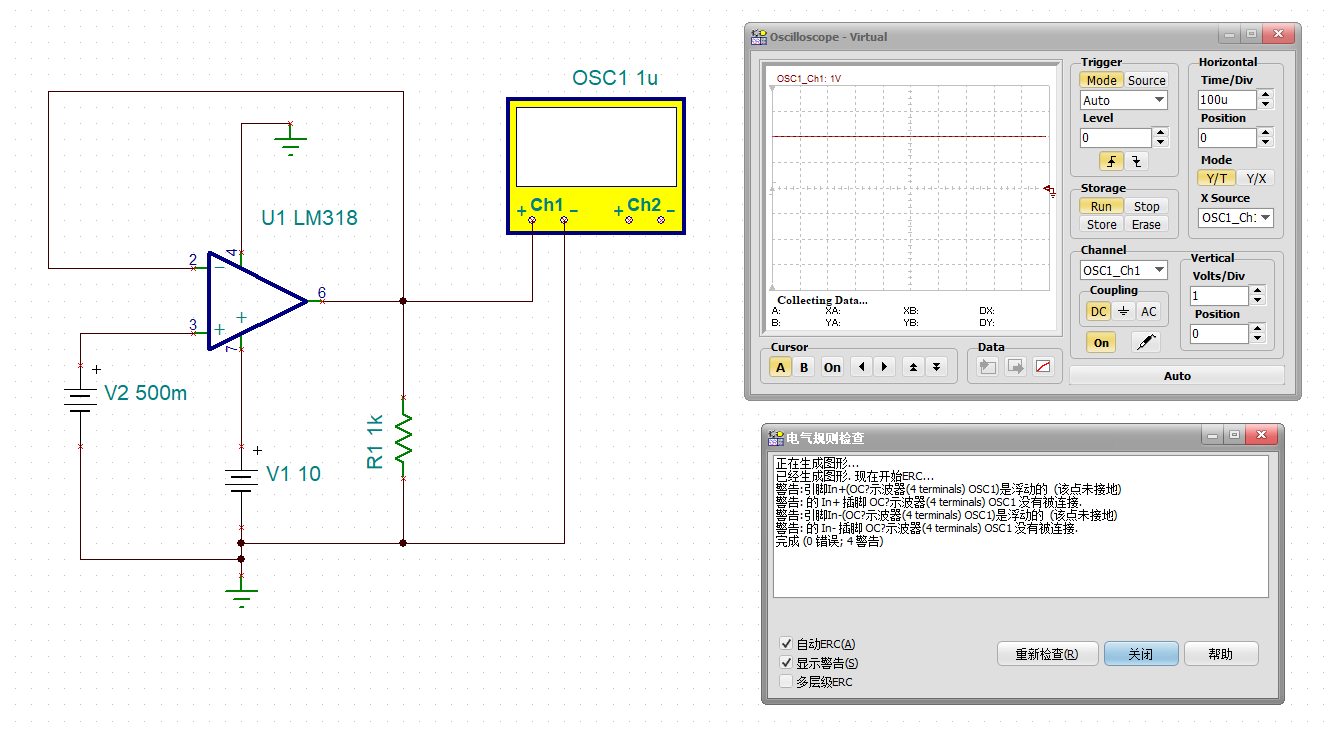
Task: Switch horizontal mode to Y/T
Action: pos(1216,178)
